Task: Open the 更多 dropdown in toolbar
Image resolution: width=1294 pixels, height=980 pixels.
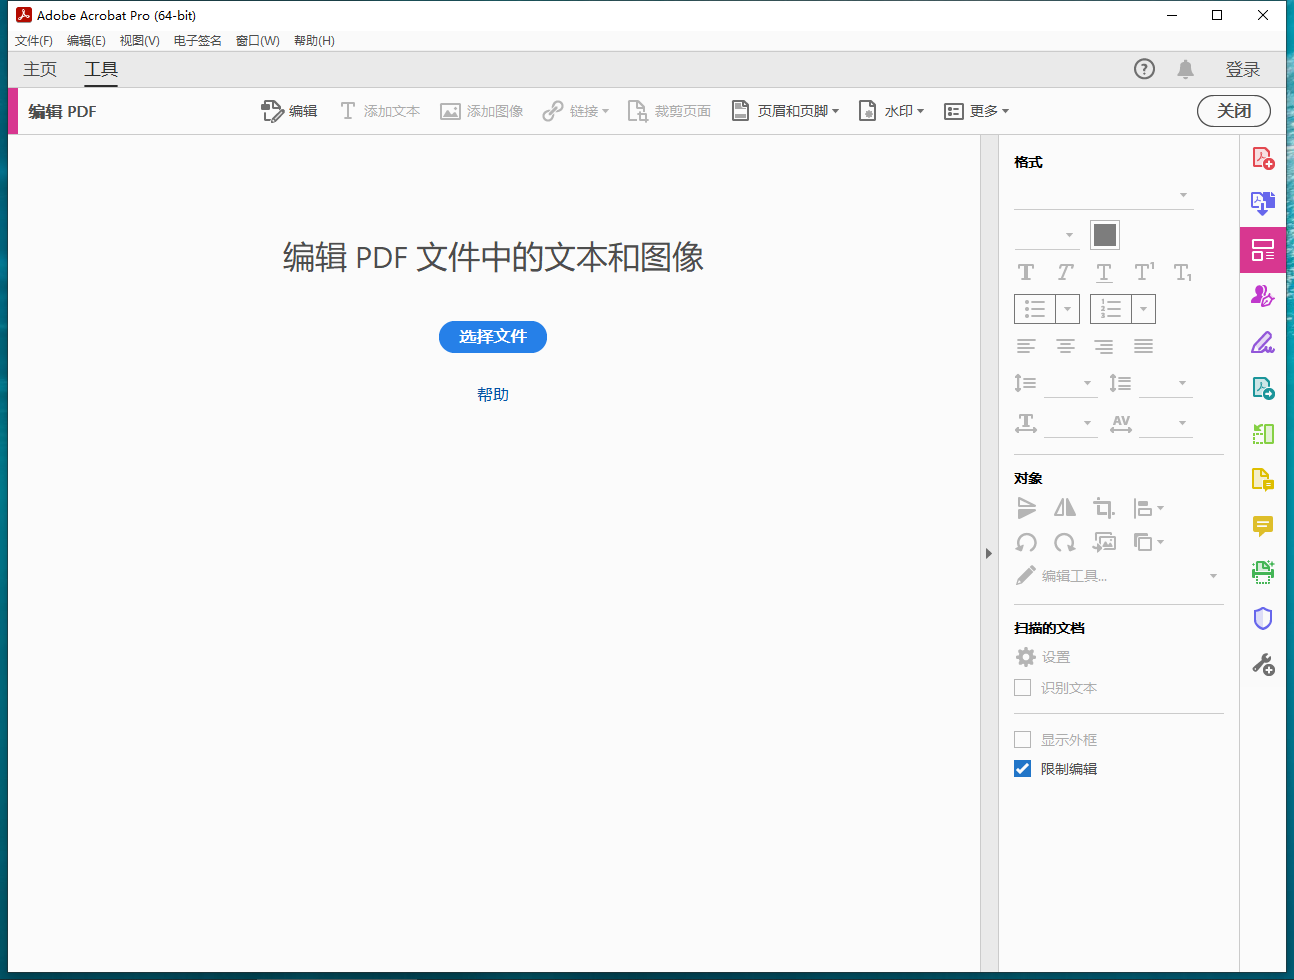Action: 977,111
